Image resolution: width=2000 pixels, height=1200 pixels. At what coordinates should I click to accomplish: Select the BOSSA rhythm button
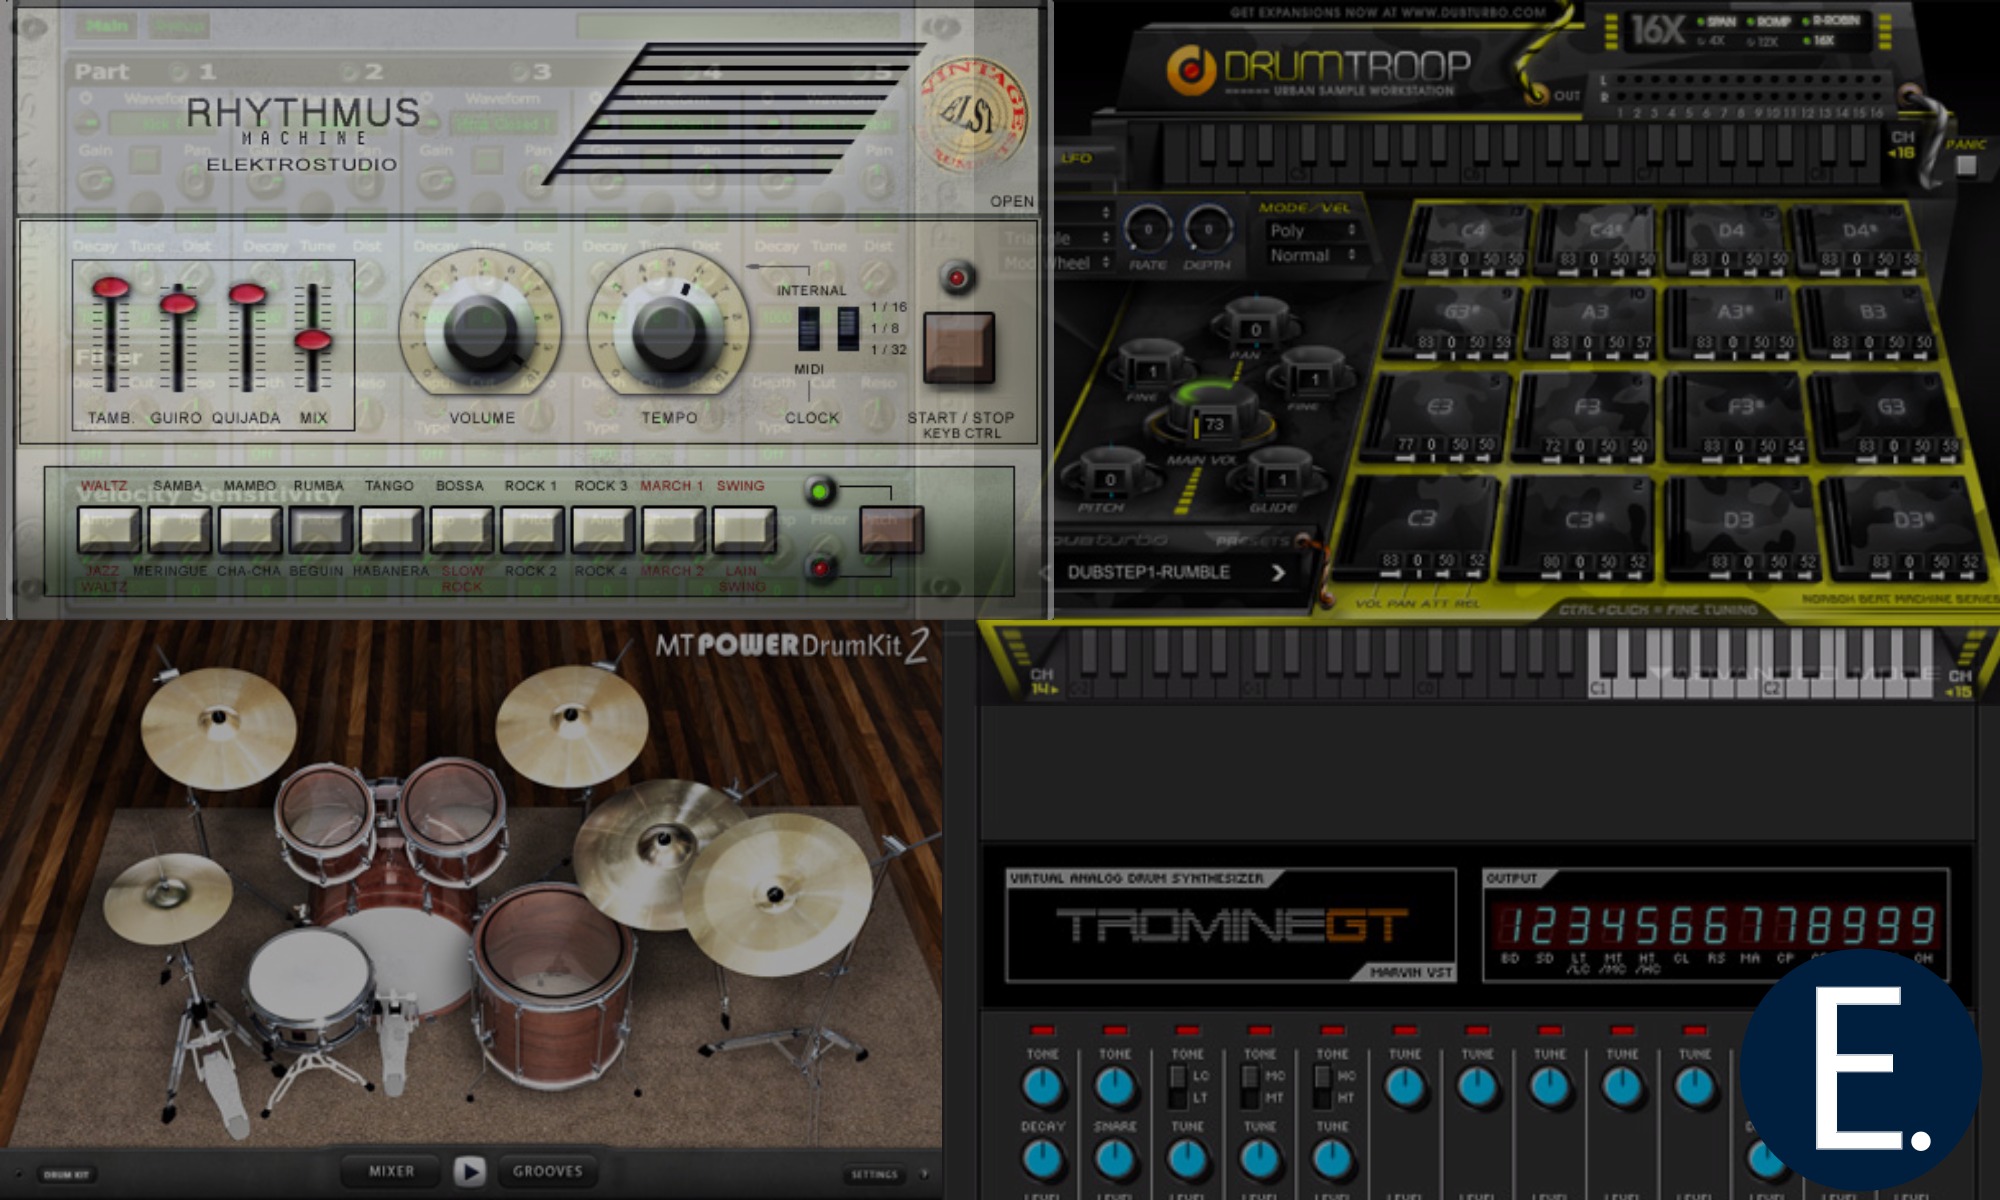pos(461,529)
